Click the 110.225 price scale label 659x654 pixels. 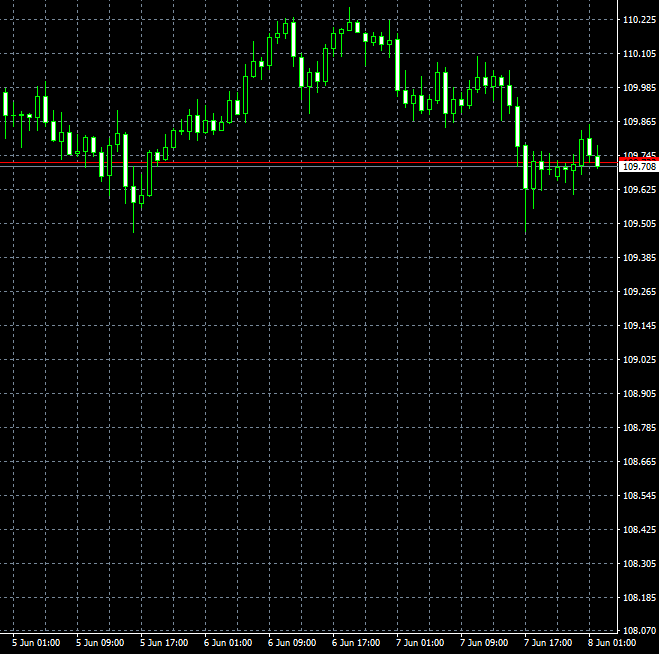(x=639, y=20)
